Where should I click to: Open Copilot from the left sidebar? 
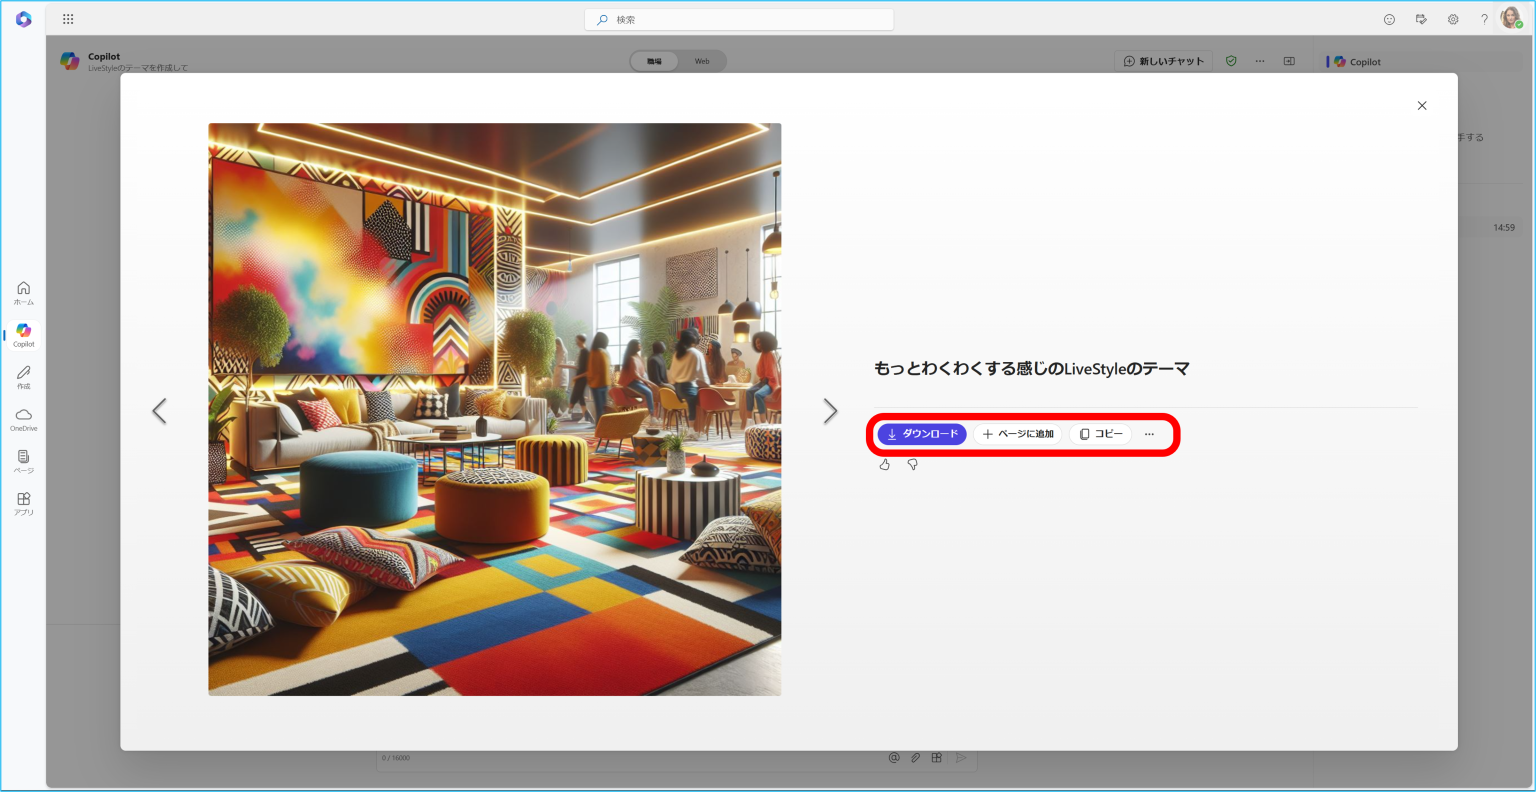(x=22, y=336)
